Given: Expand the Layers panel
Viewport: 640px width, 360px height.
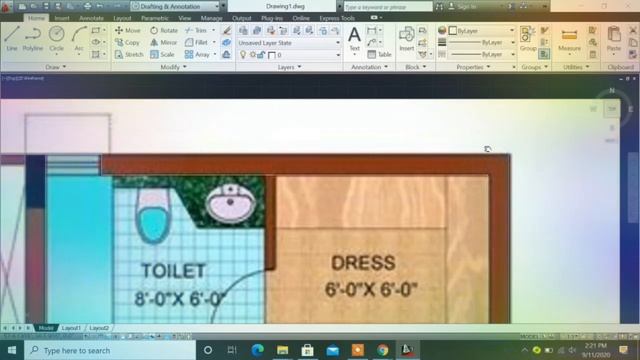Looking at the screenshot, I should coord(289,67).
